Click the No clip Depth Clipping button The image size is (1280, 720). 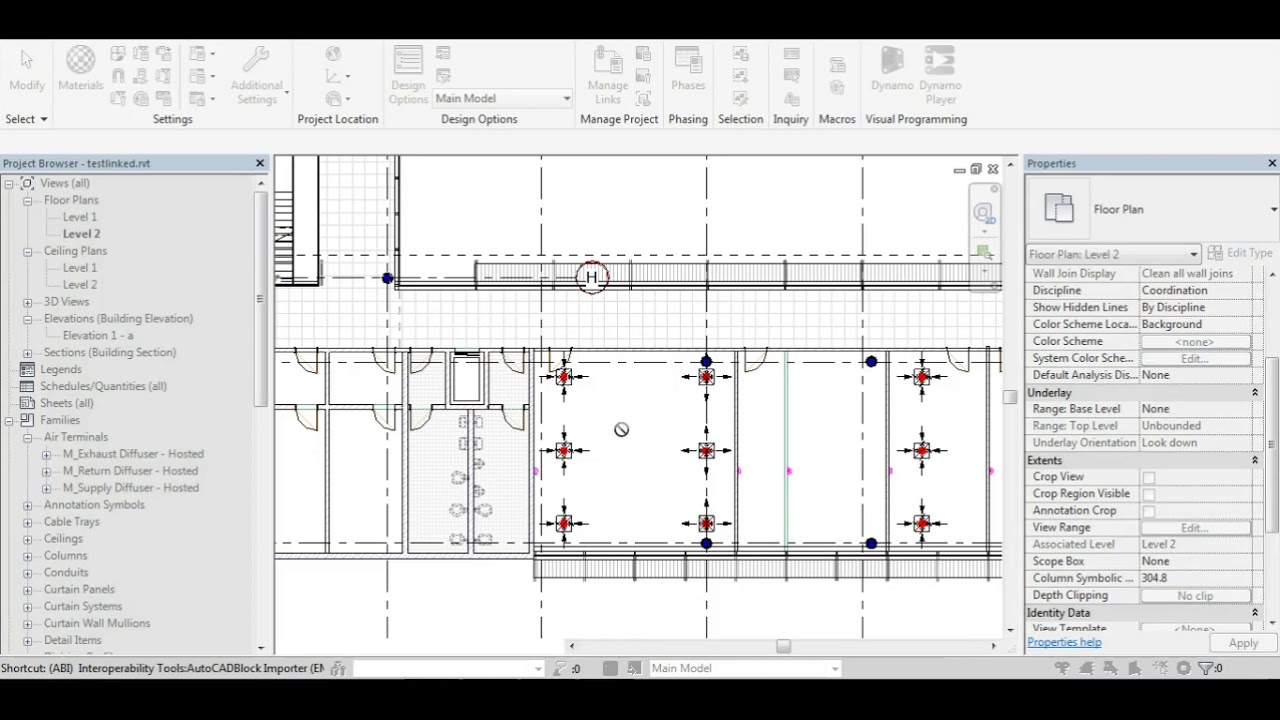coord(1194,596)
